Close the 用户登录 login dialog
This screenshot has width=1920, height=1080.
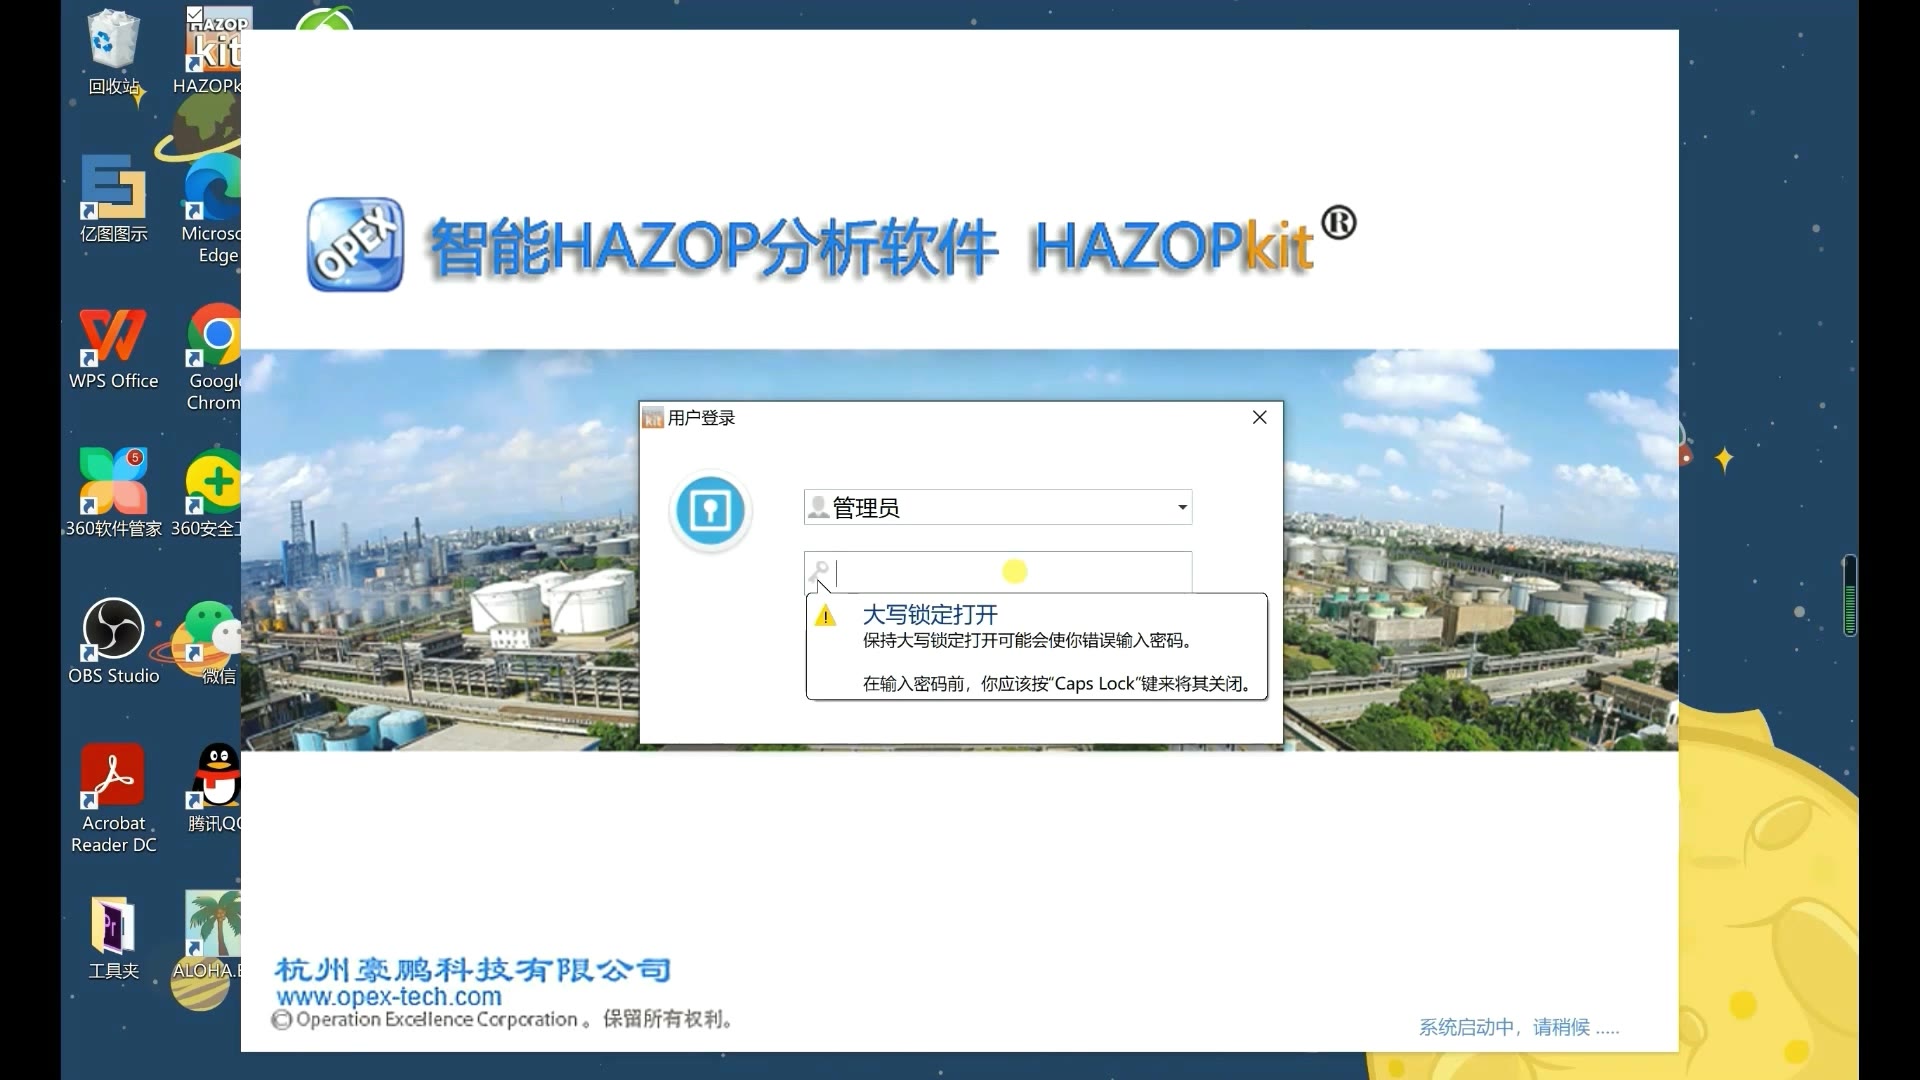[x=1260, y=417]
